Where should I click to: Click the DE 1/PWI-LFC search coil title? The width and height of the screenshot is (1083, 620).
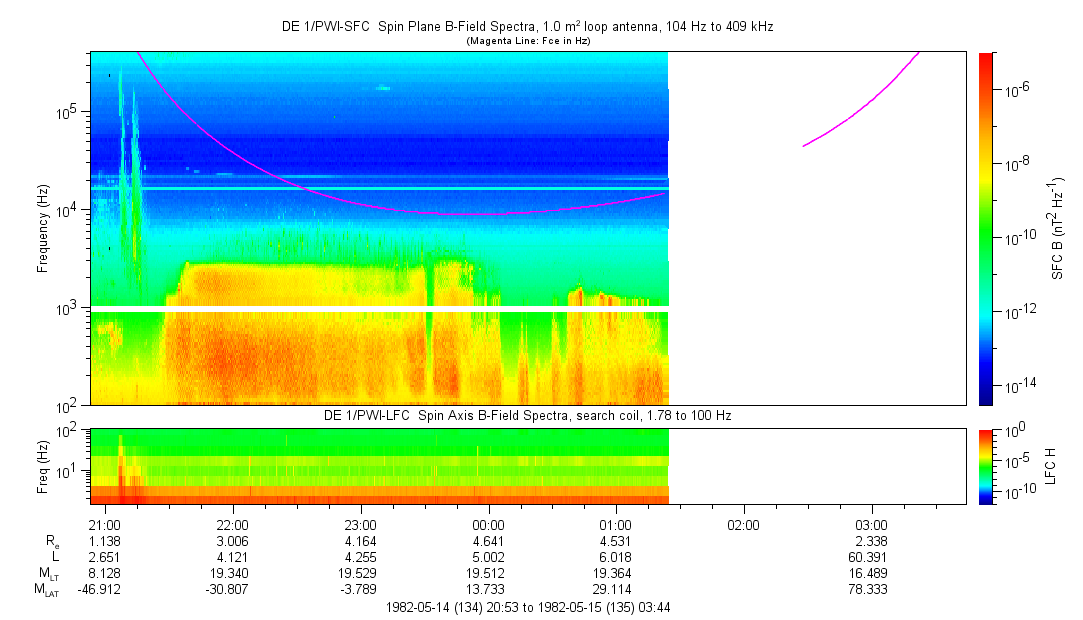527,415
